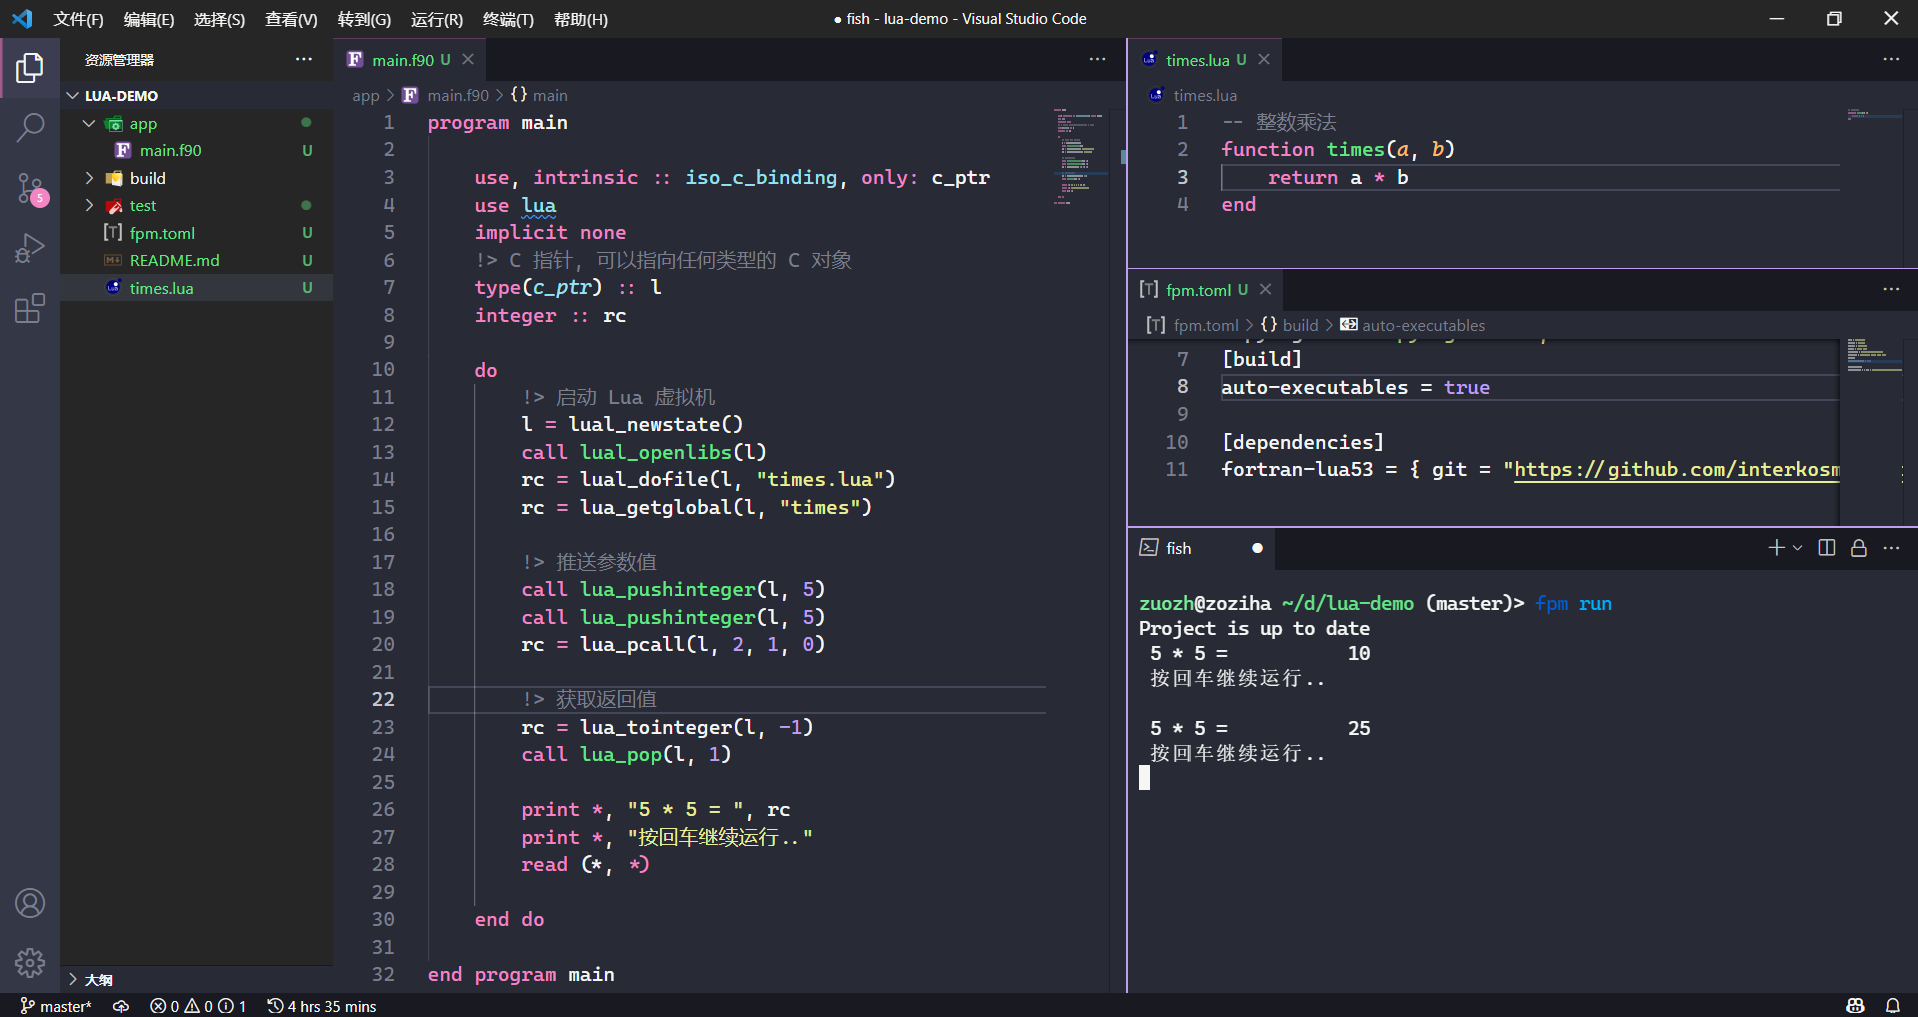The height and width of the screenshot is (1017, 1918).
Task: Split the fish terminal panel
Action: (x=1826, y=548)
